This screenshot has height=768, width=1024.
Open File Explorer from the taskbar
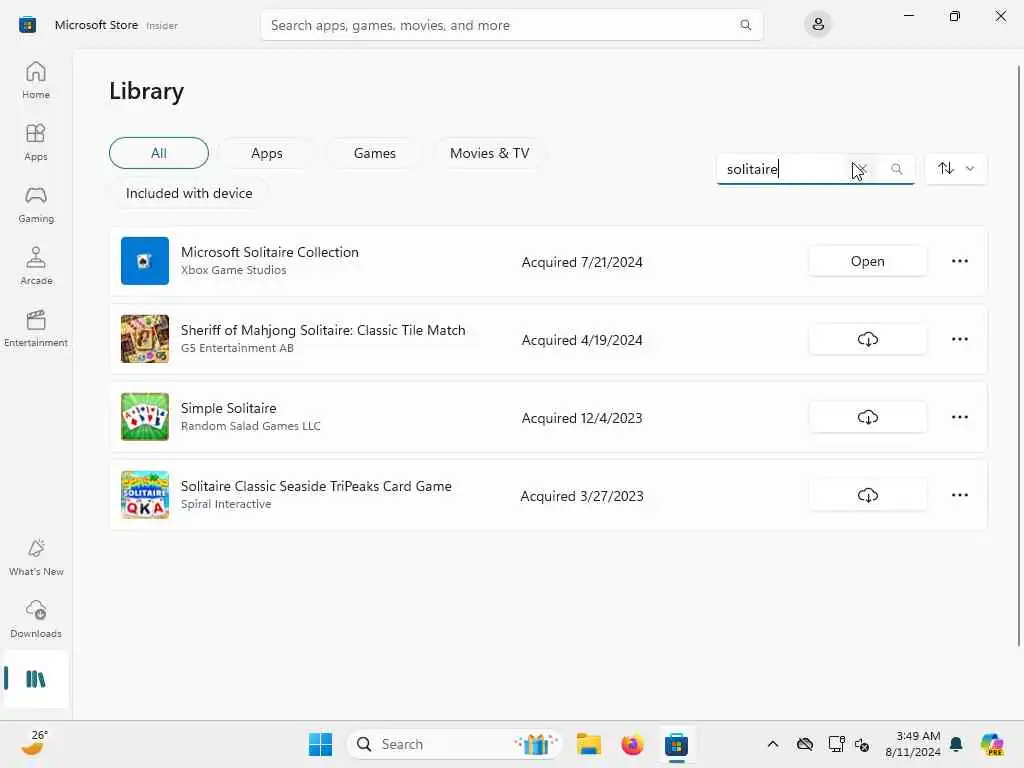click(x=588, y=744)
